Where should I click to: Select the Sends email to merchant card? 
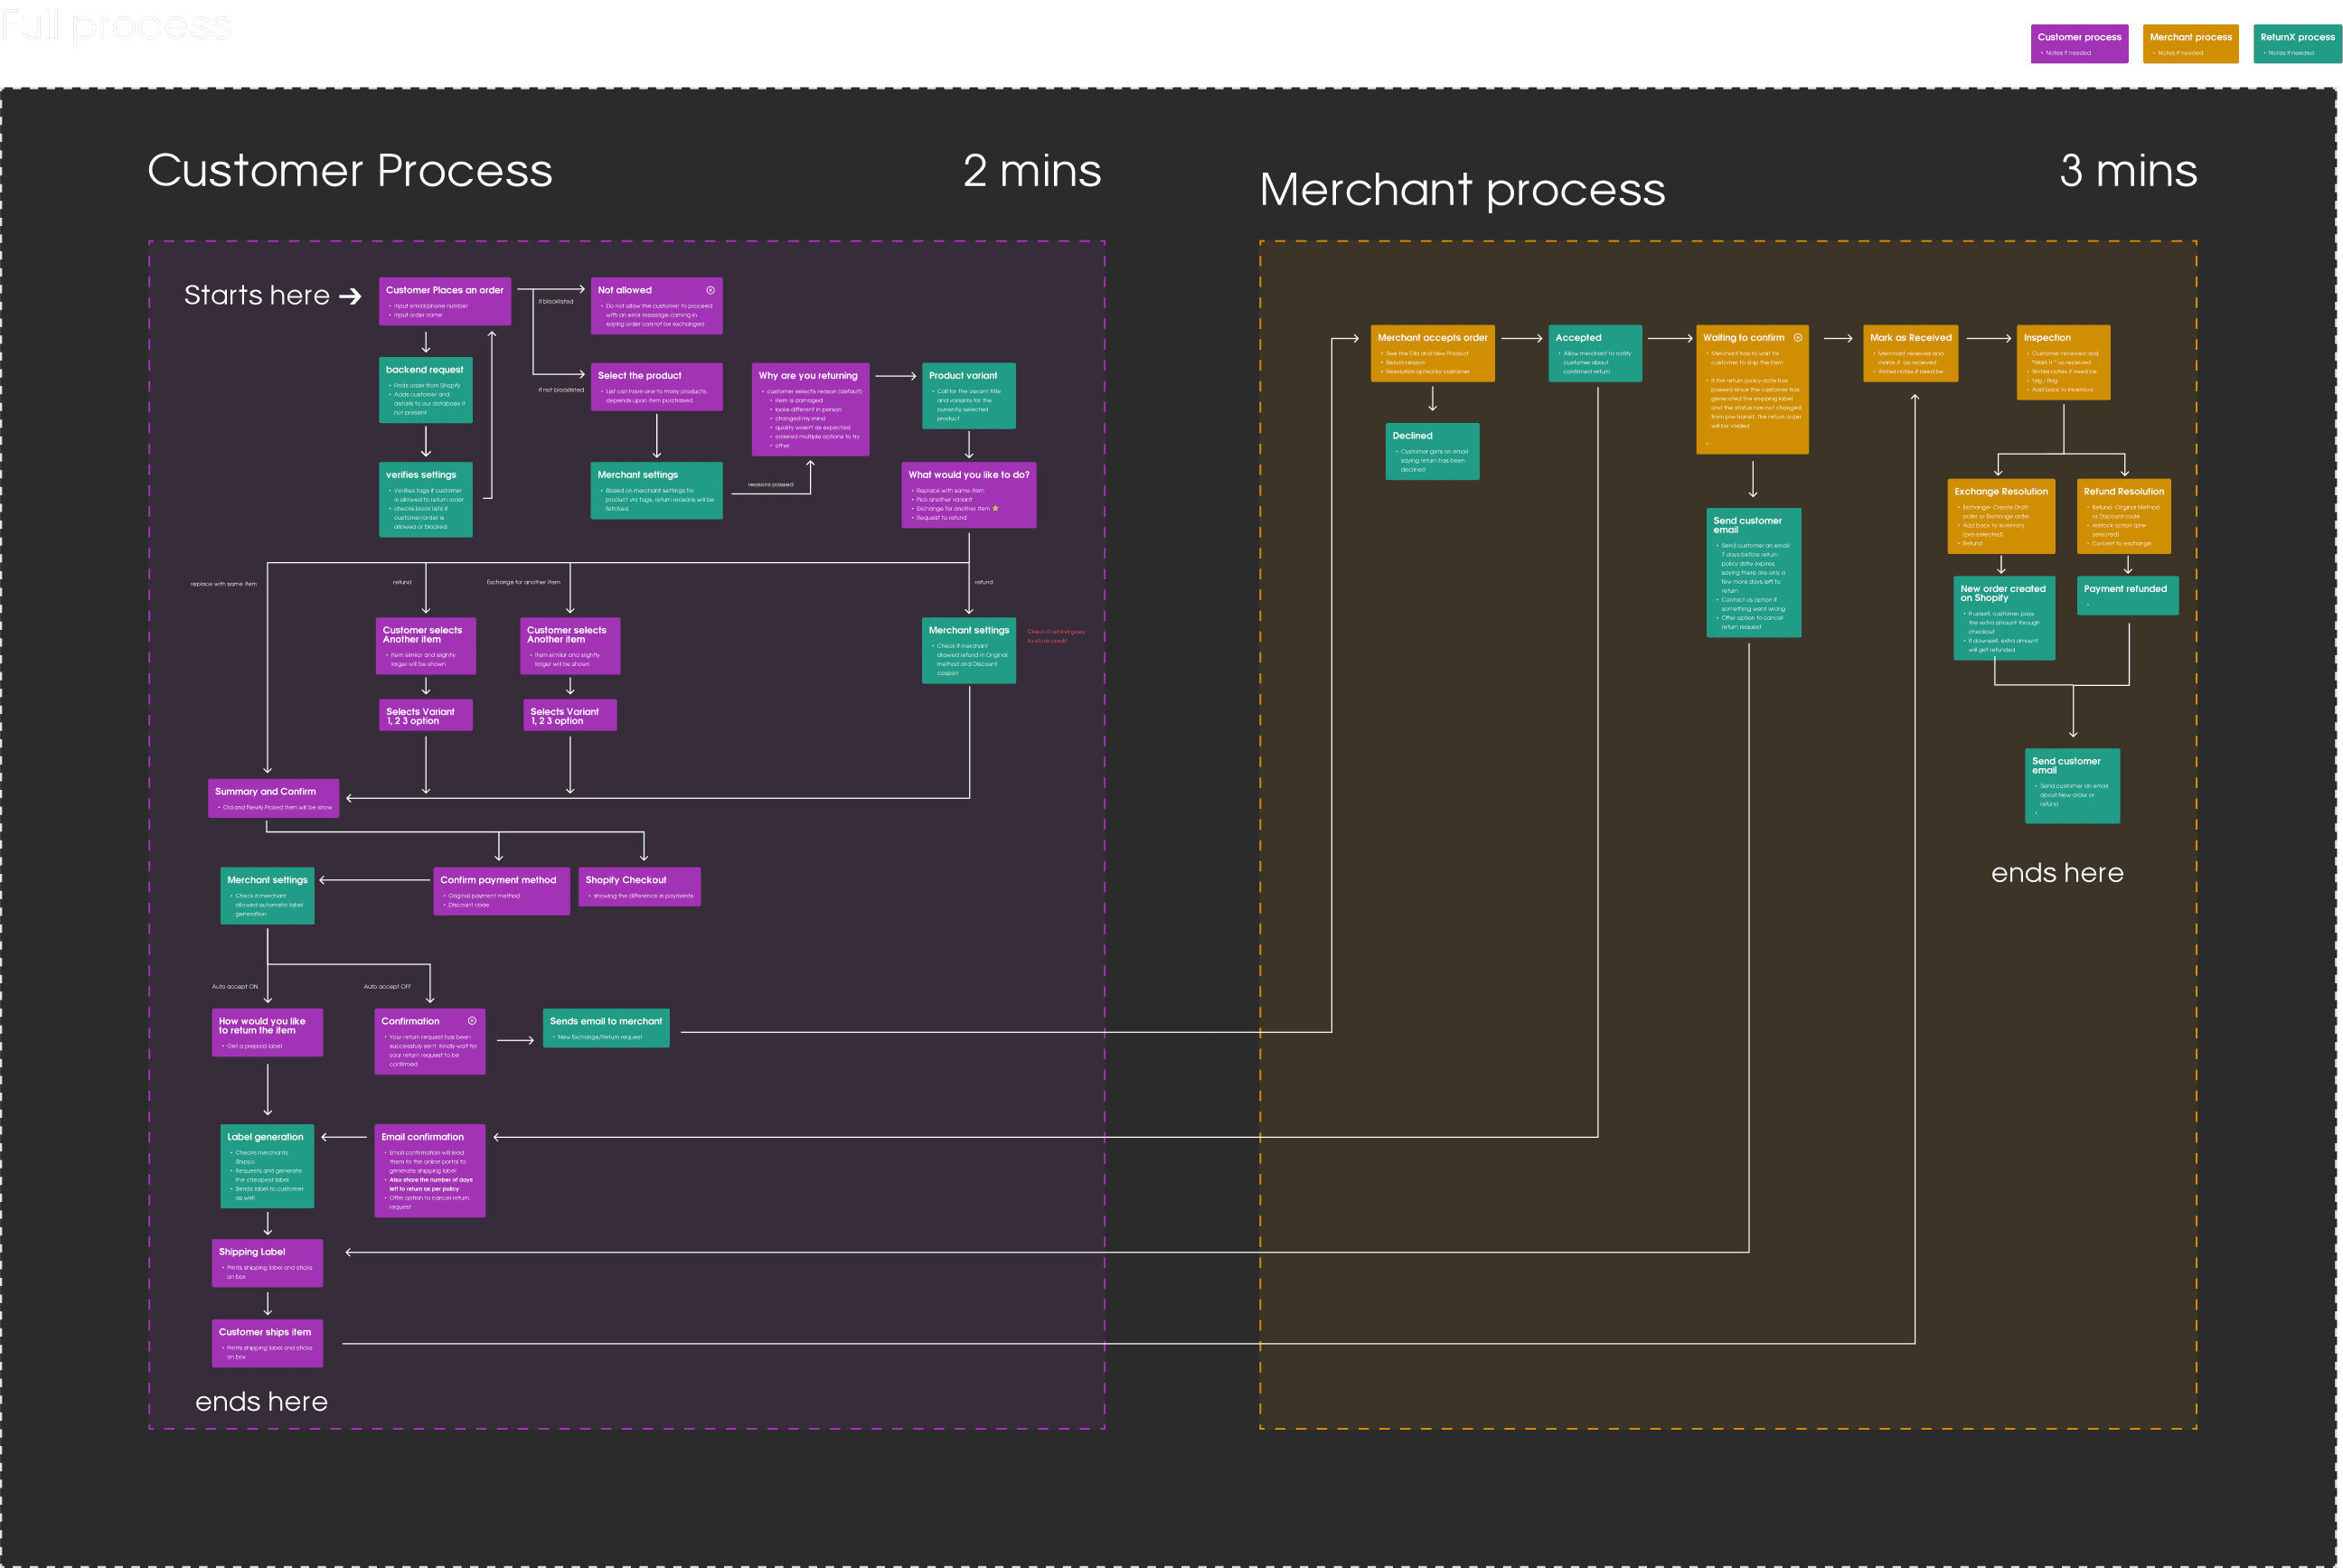pyautogui.click(x=606, y=1027)
